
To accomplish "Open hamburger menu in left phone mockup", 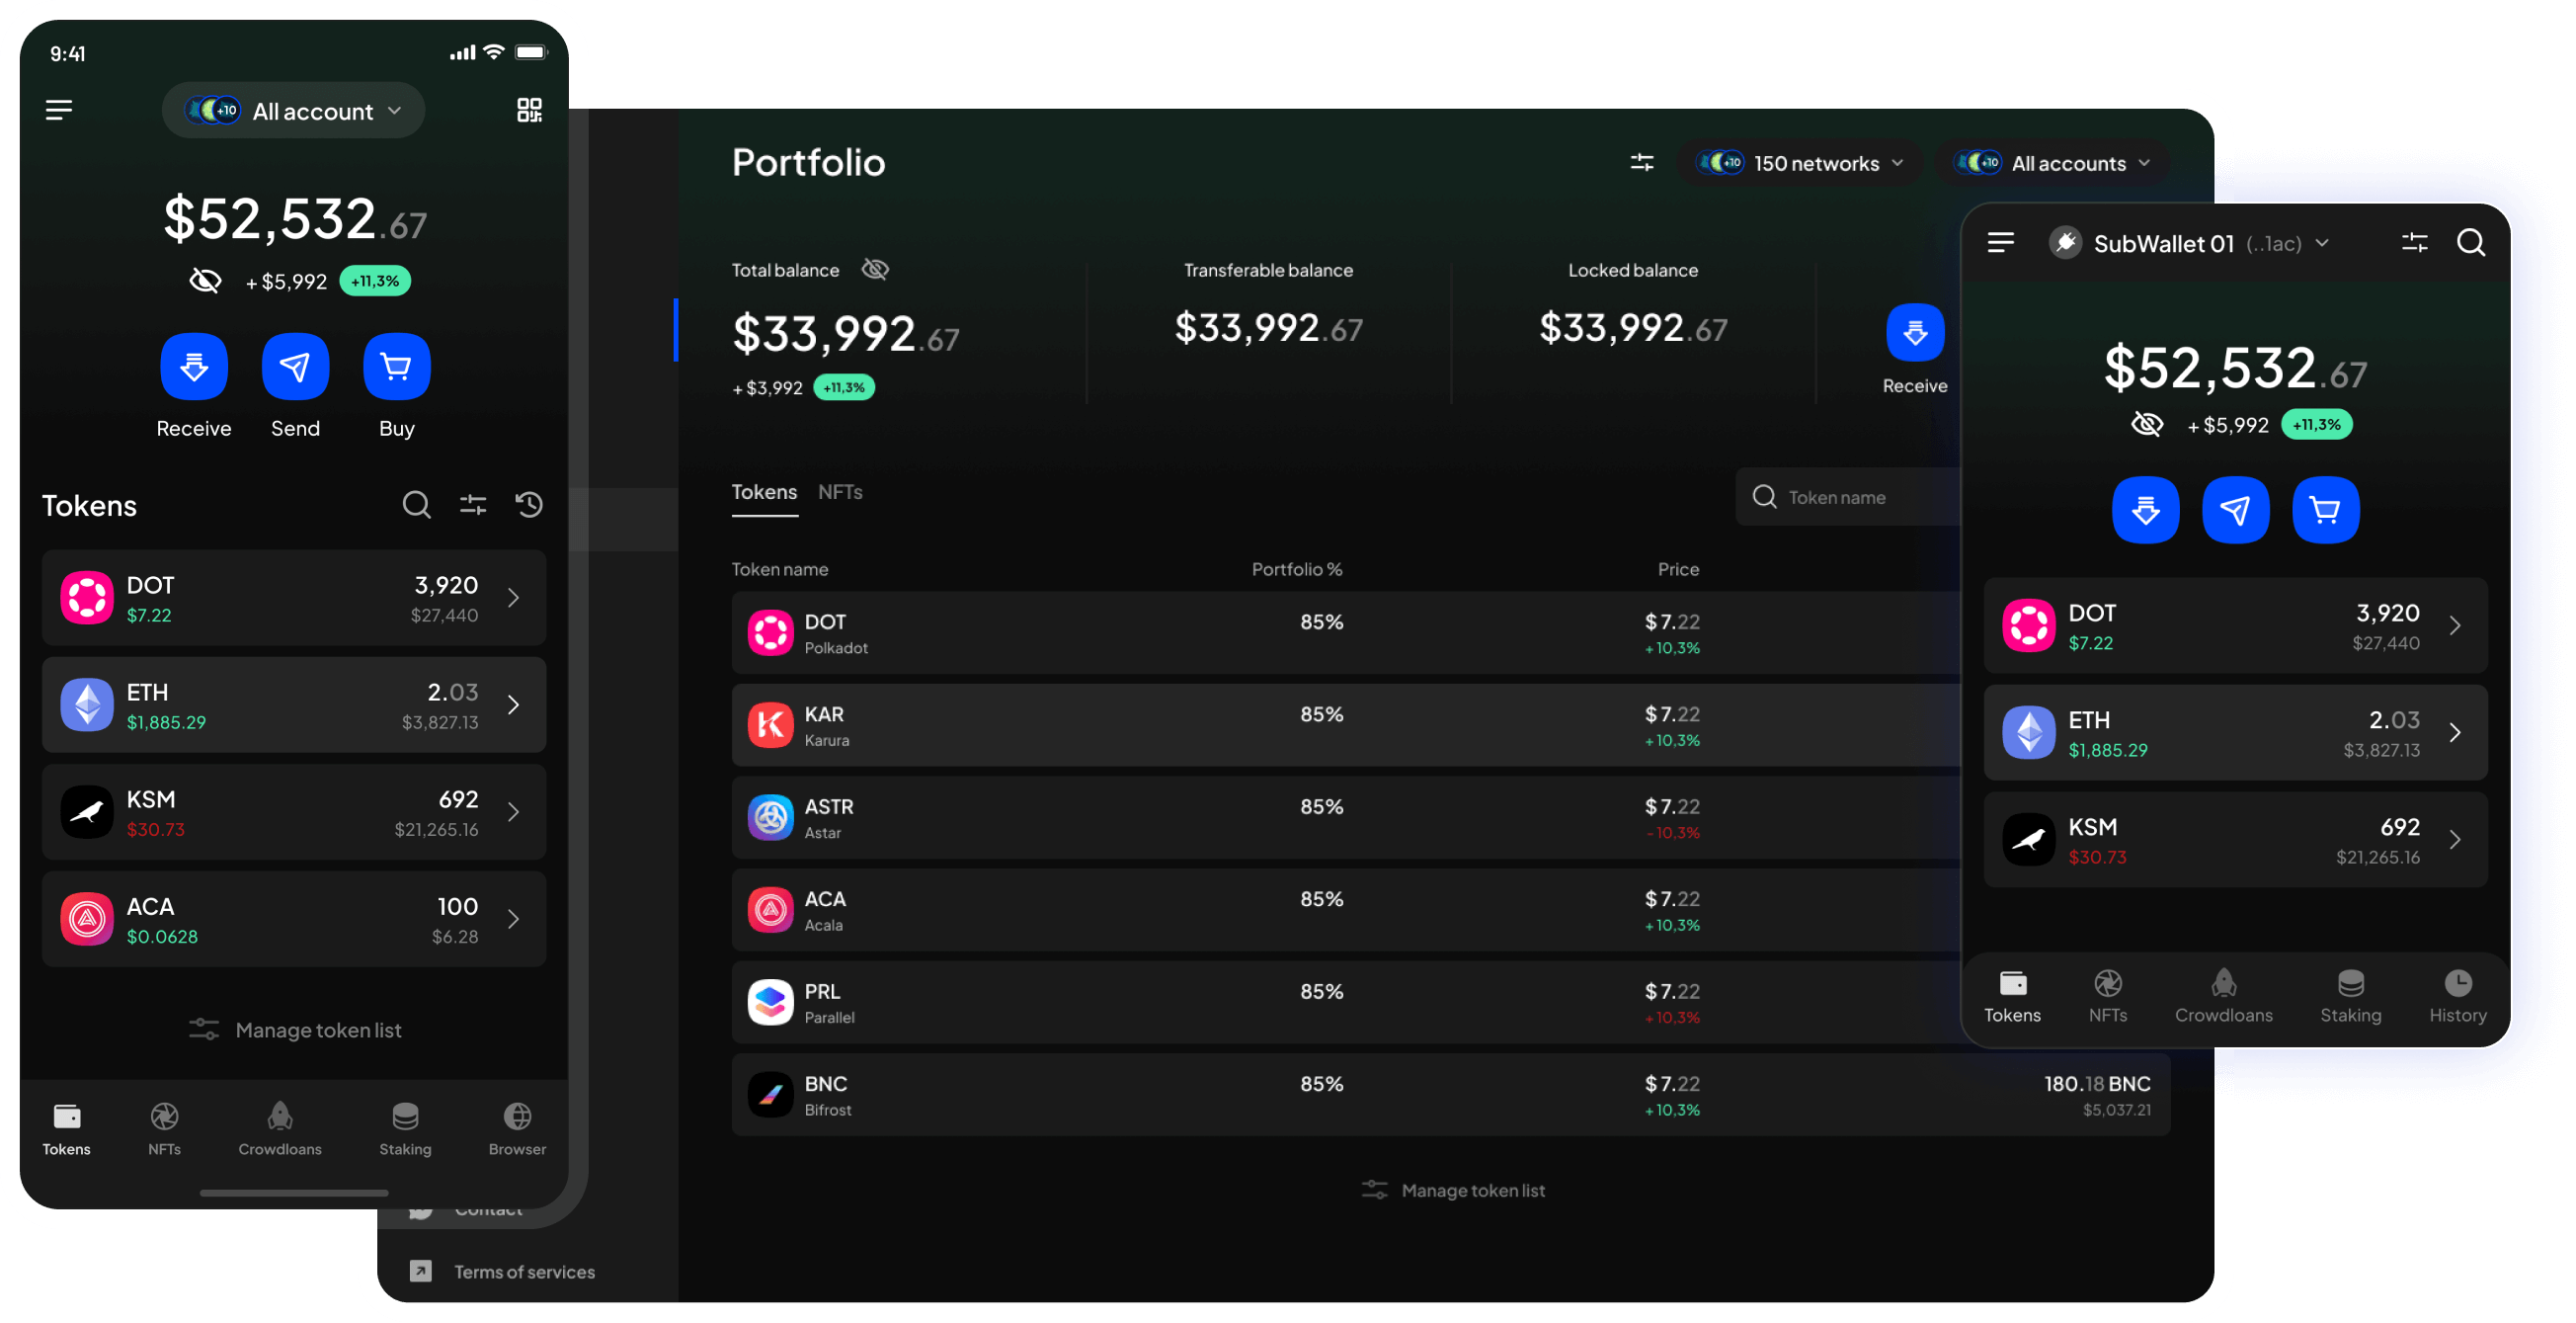I will 59,110.
